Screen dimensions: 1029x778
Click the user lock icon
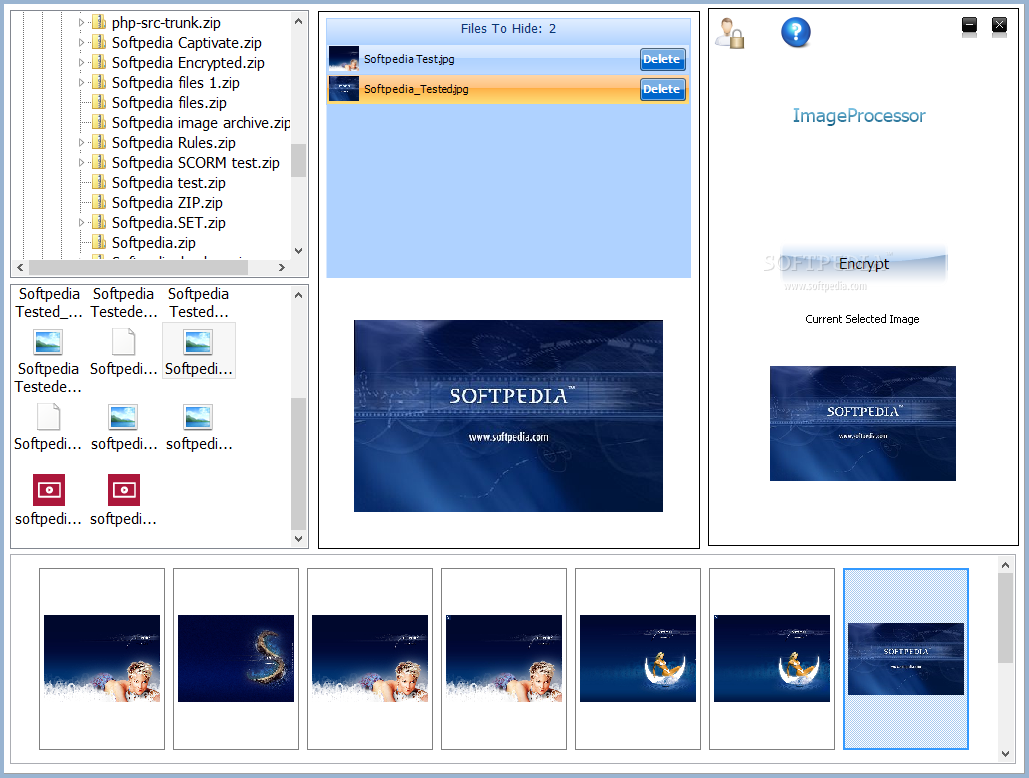click(729, 33)
